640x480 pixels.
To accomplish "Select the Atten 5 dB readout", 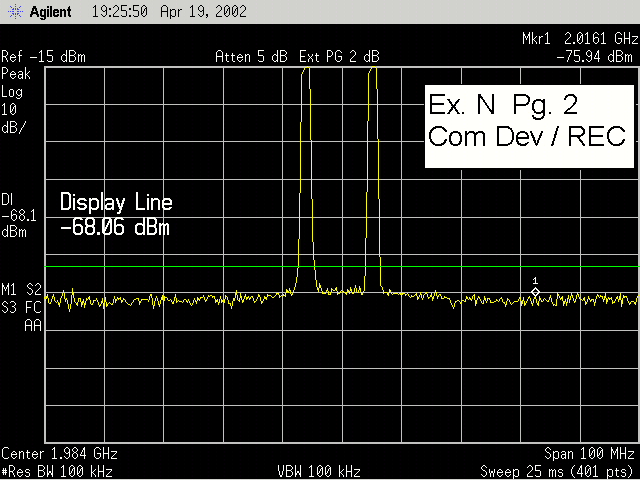I will coord(253,57).
